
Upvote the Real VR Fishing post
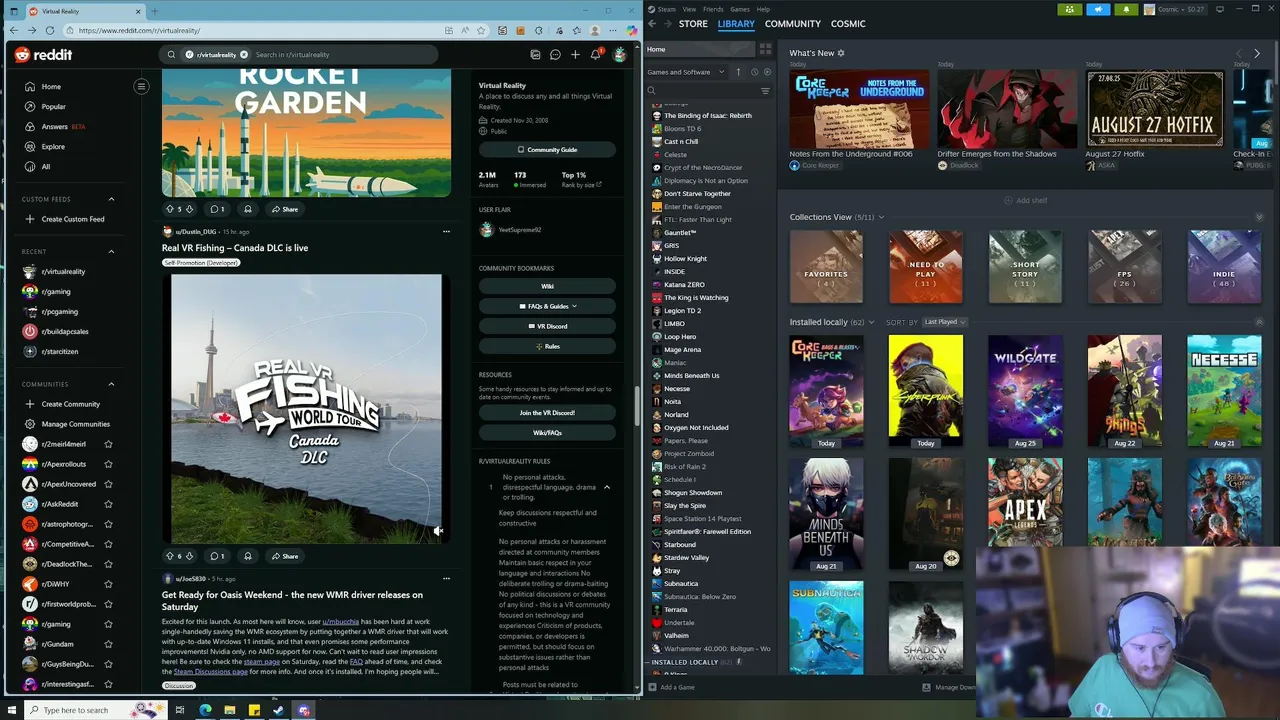(170, 556)
